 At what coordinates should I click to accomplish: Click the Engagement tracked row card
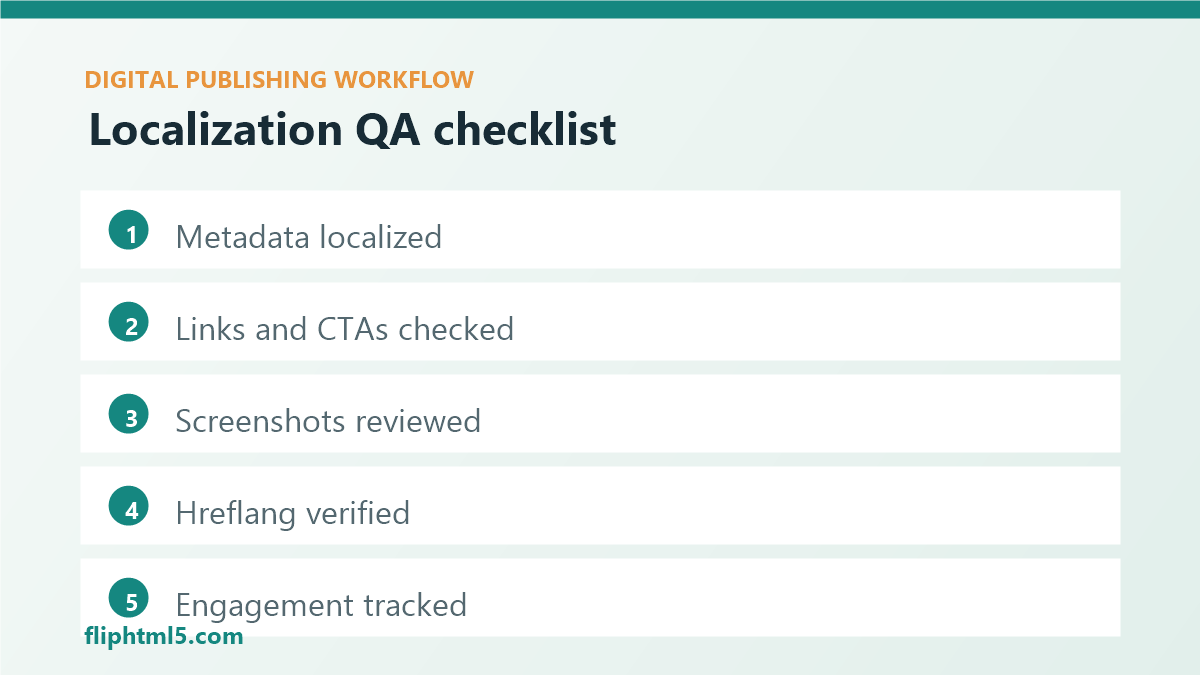pyautogui.click(x=600, y=597)
